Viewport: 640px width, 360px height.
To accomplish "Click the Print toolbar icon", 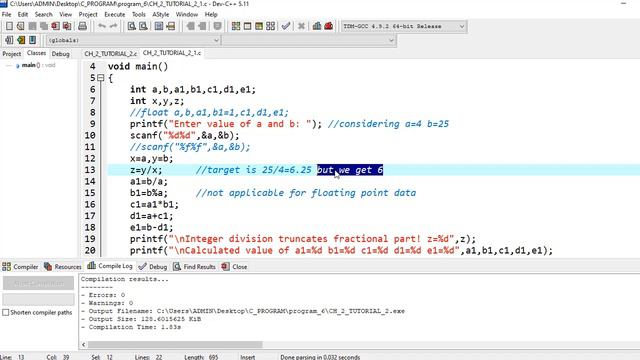I will tap(82, 27).
